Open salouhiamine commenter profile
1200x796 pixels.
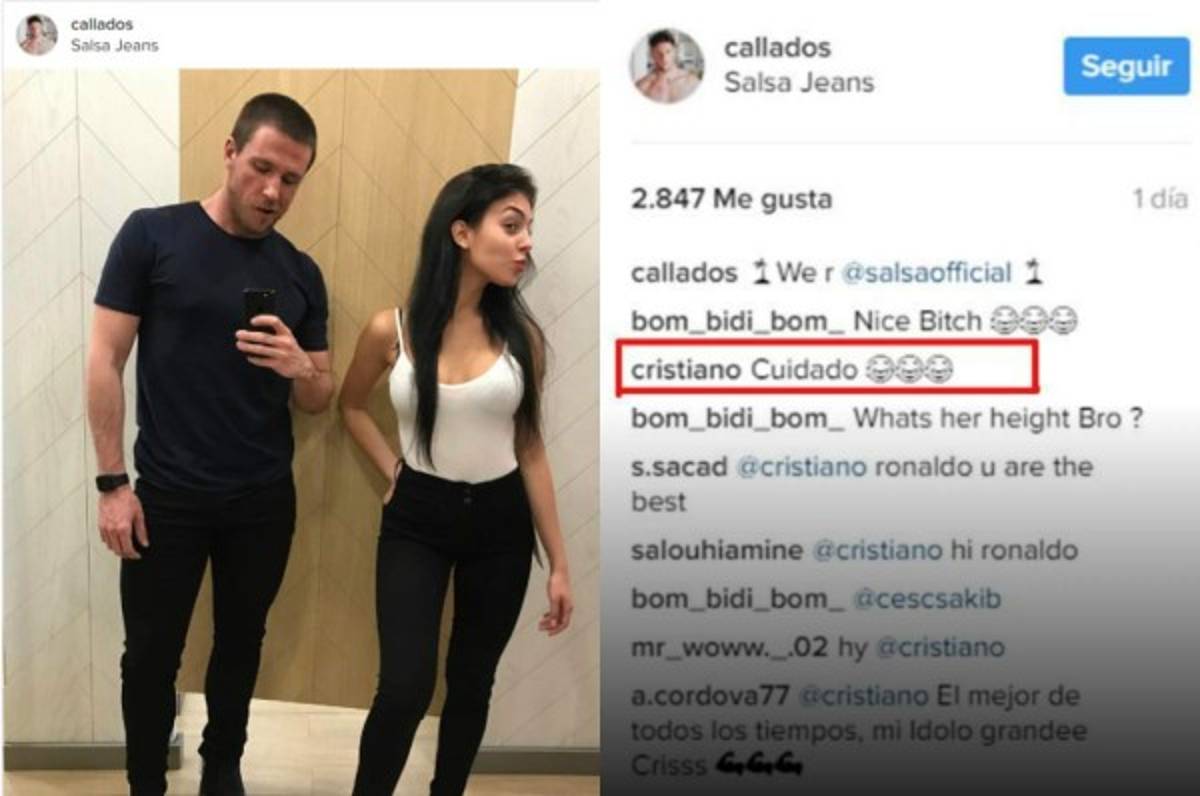[717, 550]
